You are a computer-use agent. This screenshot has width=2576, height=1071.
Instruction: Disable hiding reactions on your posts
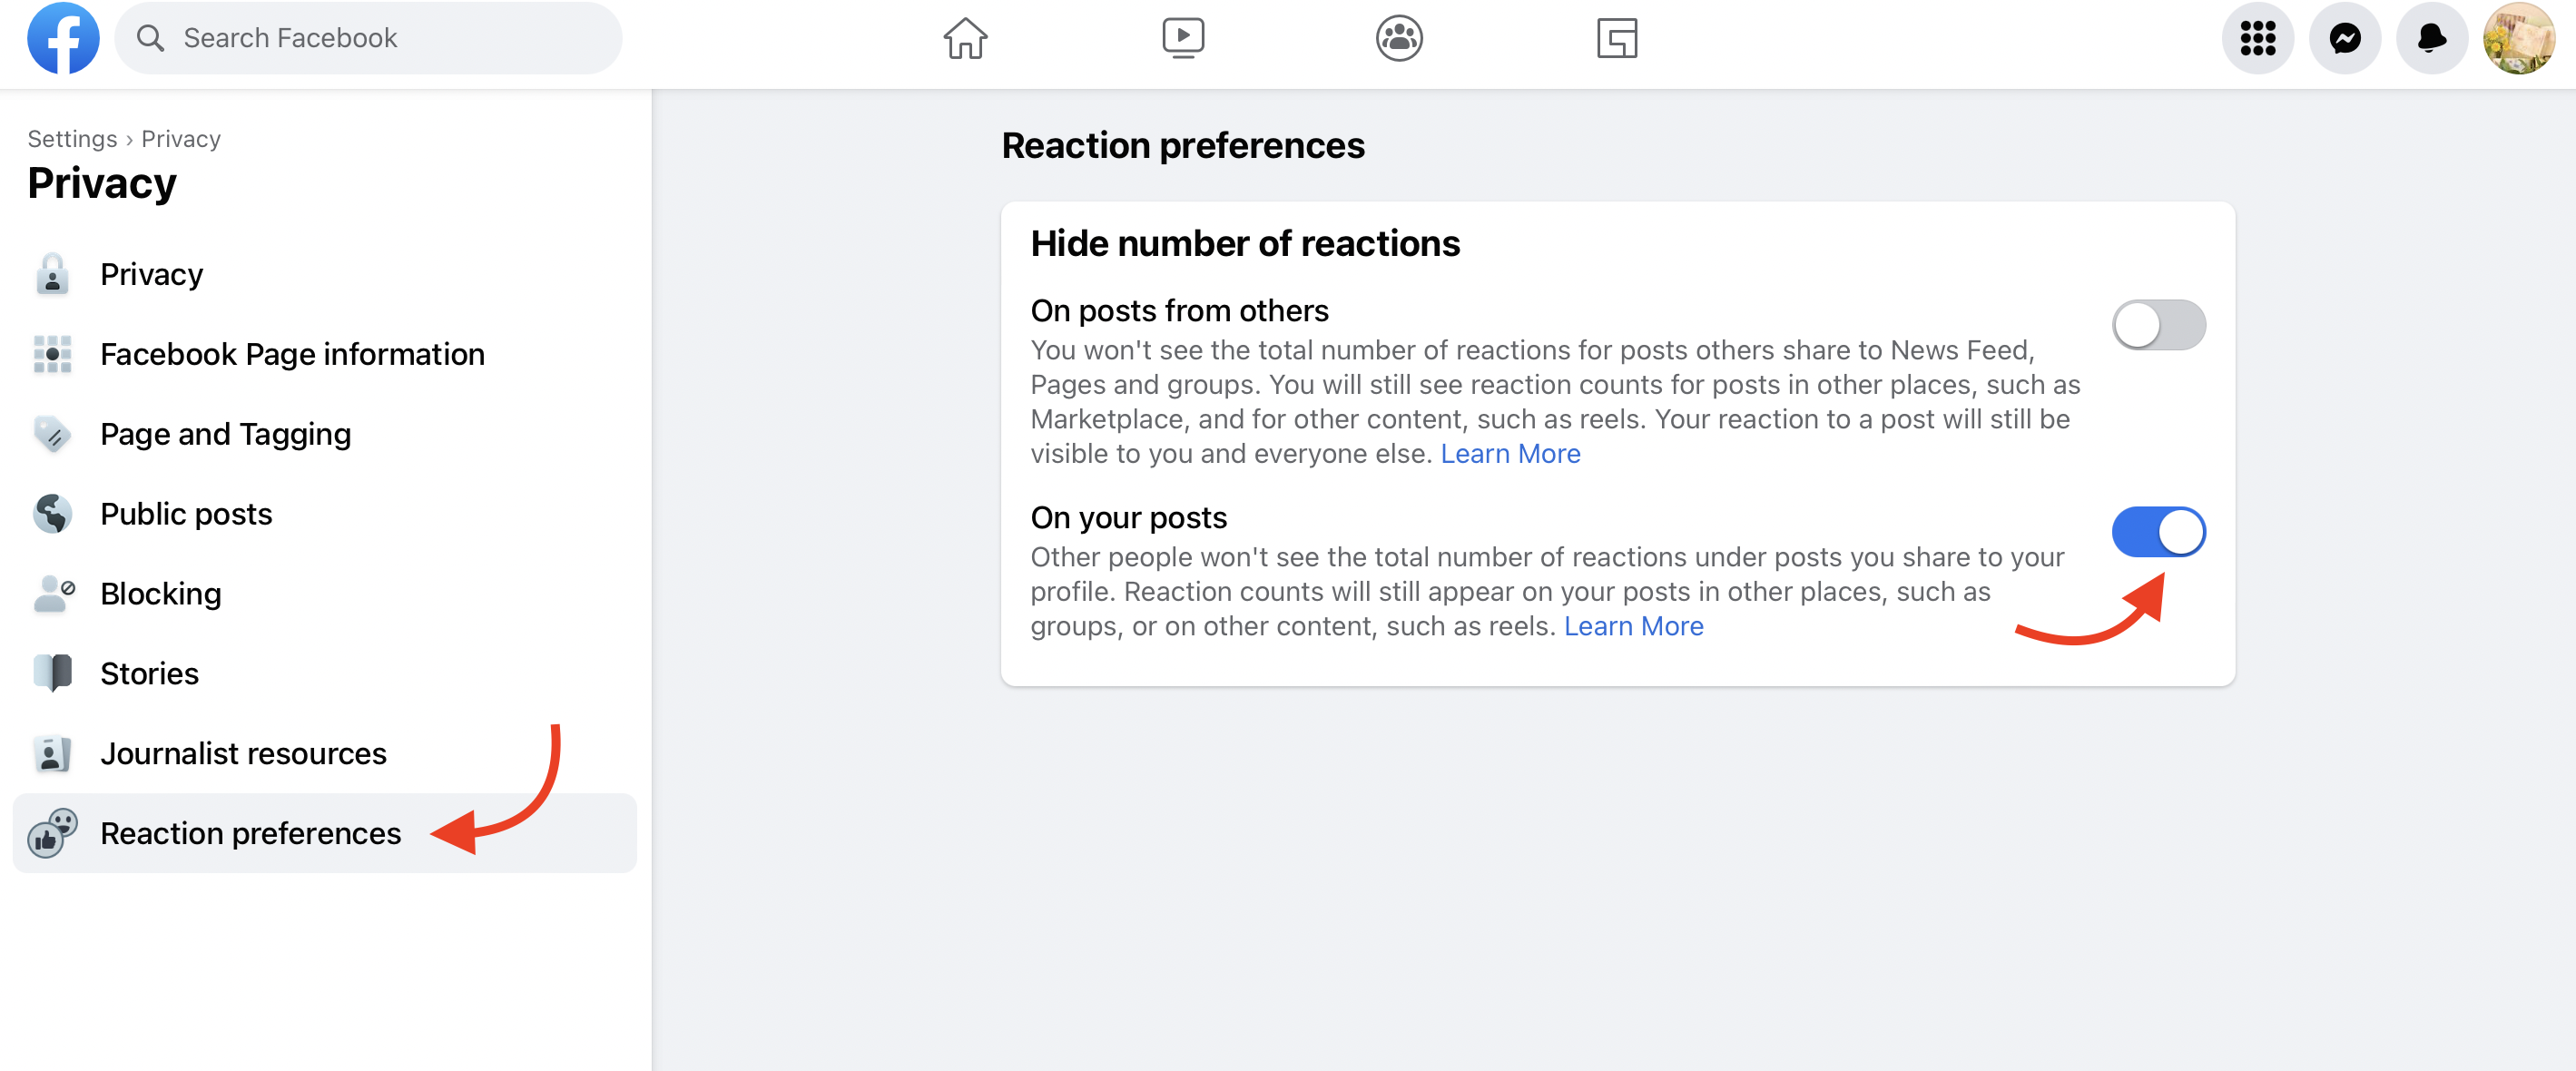[2159, 531]
